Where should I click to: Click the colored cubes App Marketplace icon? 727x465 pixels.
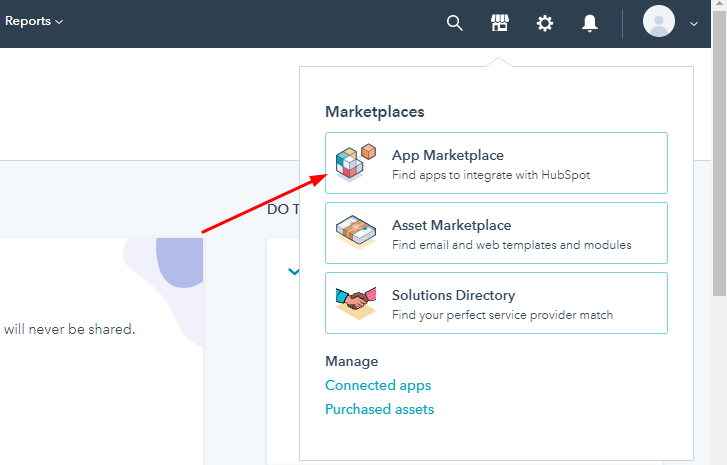356,163
